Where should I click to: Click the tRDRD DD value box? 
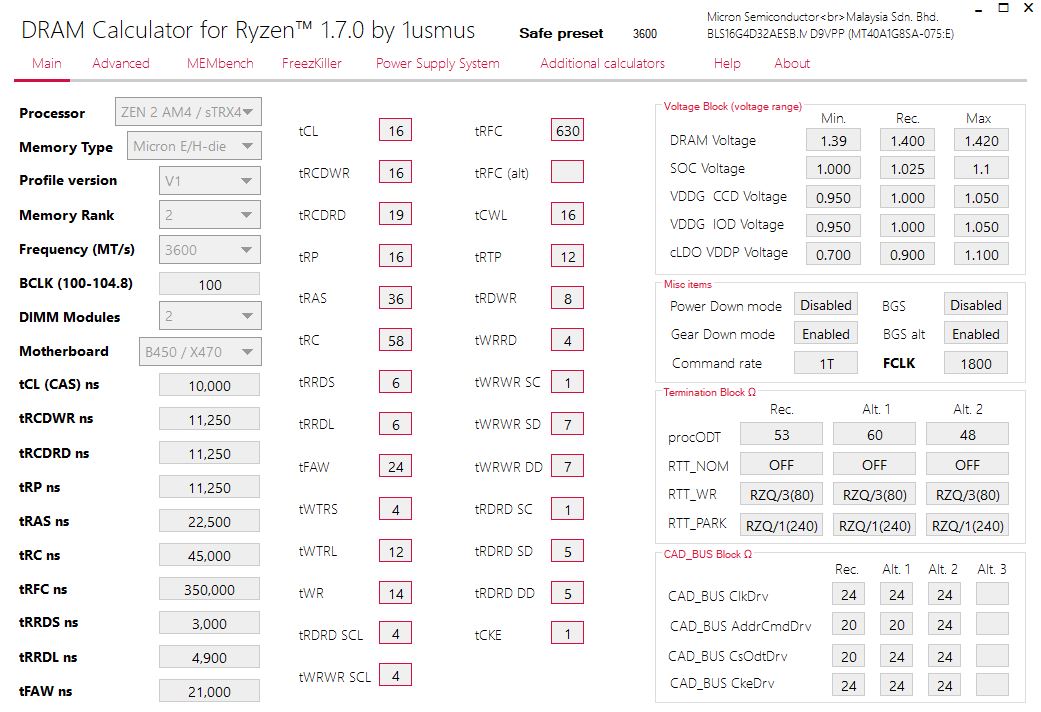(x=568, y=593)
